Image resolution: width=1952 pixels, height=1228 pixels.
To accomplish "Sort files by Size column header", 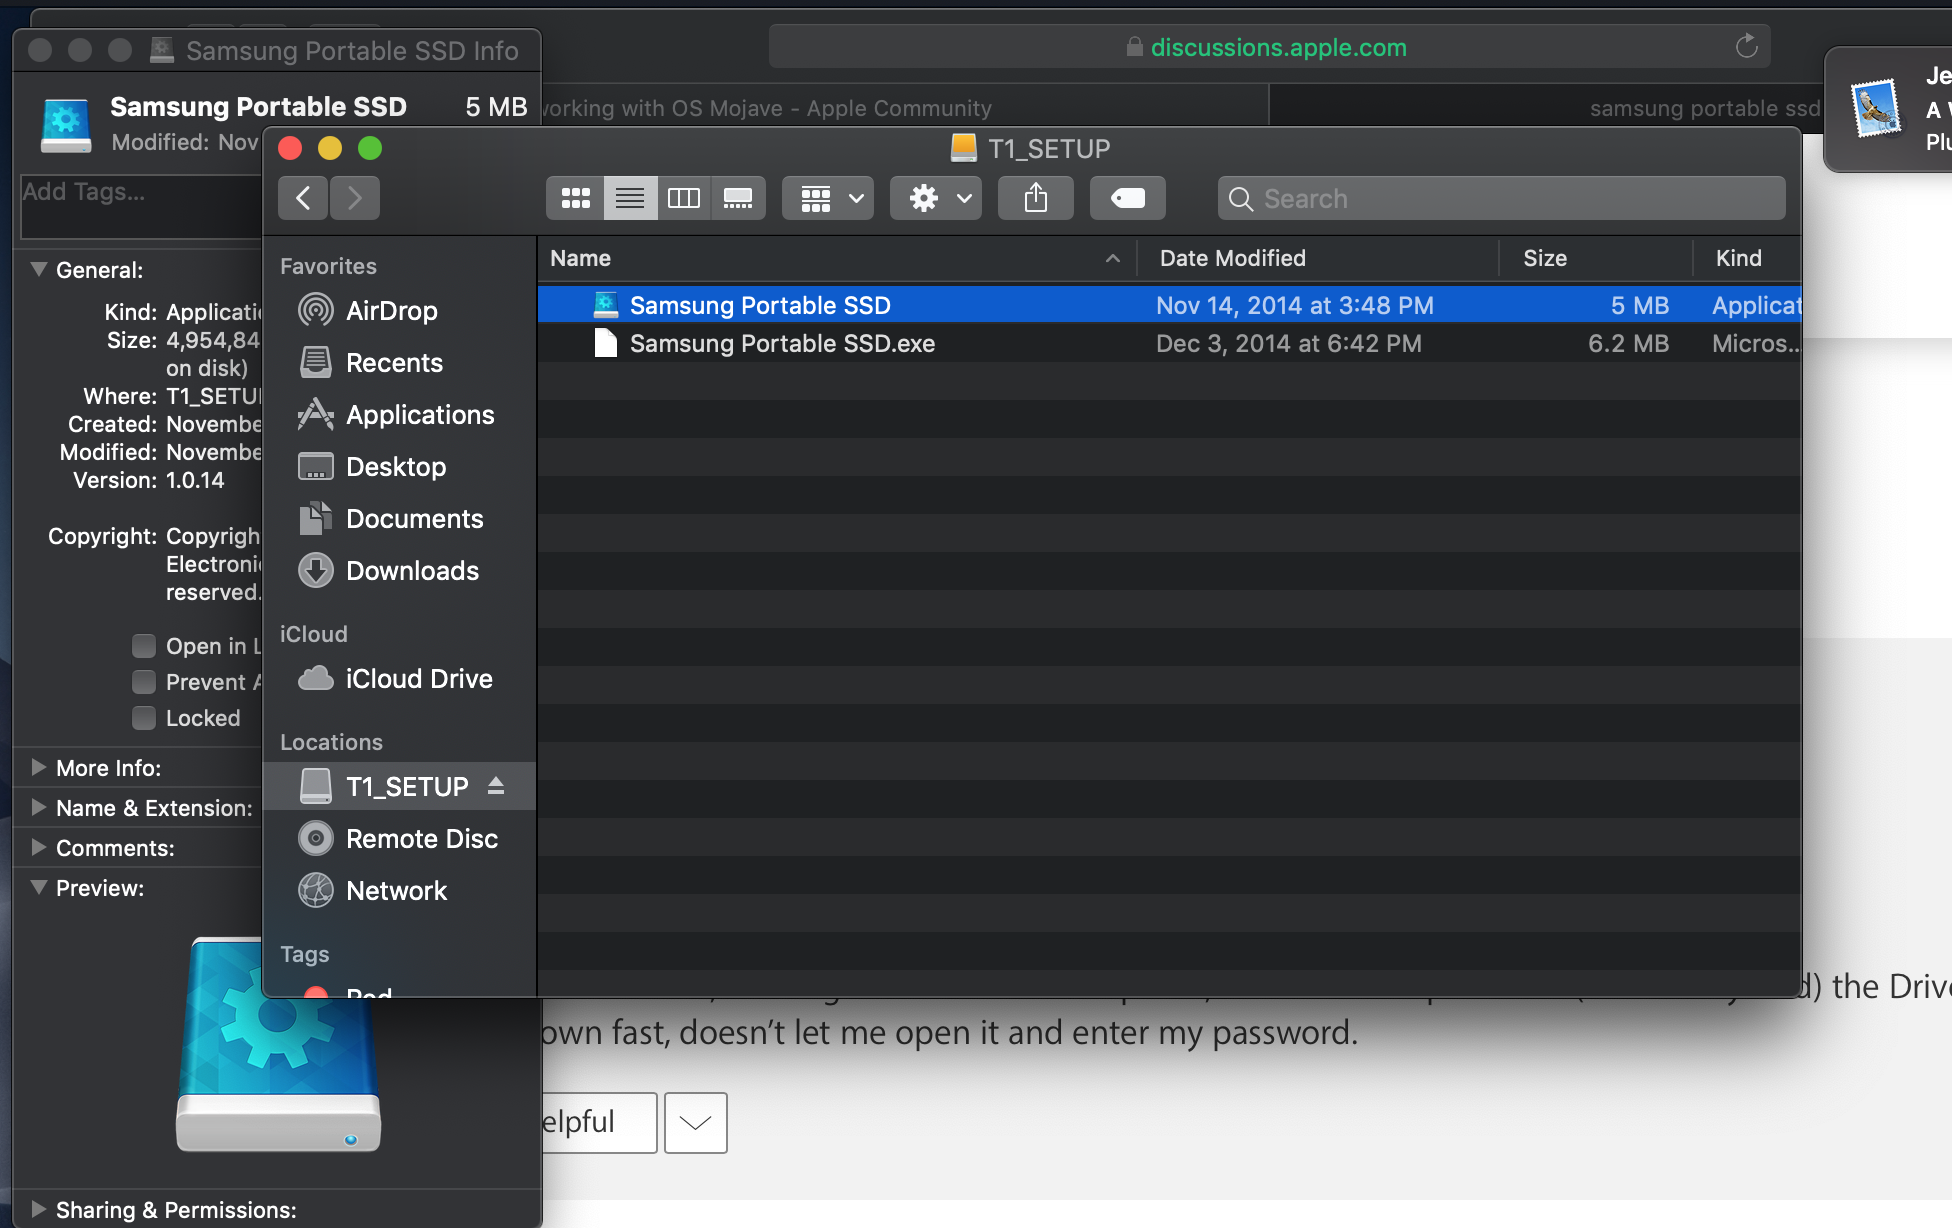I will [x=1544, y=258].
